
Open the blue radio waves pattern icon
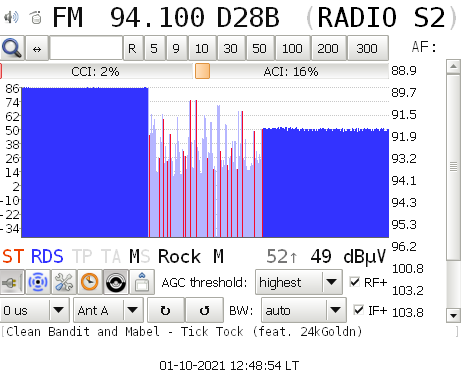coord(38,282)
